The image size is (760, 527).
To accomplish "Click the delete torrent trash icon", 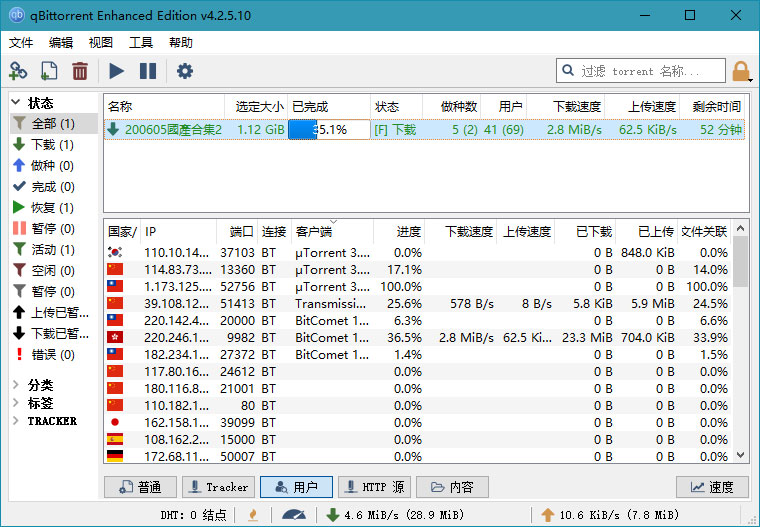I will [x=80, y=71].
